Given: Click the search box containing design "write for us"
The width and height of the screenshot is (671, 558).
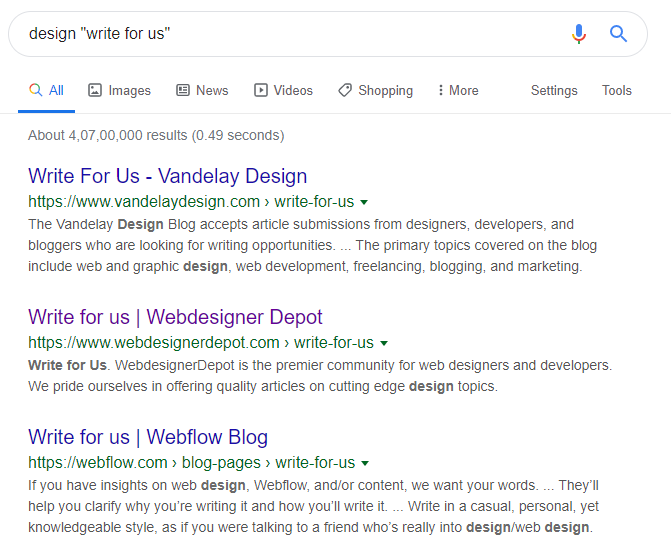Looking at the screenshot, I should (x=328, y=34).
